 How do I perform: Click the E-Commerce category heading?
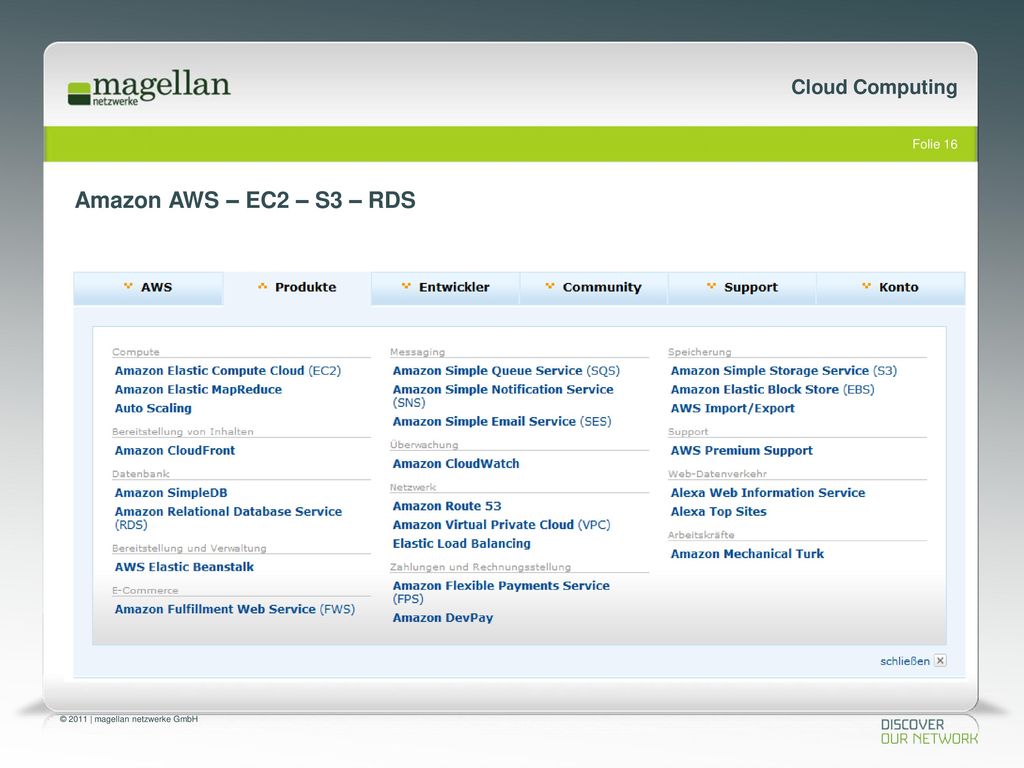(x=145, y=590)
